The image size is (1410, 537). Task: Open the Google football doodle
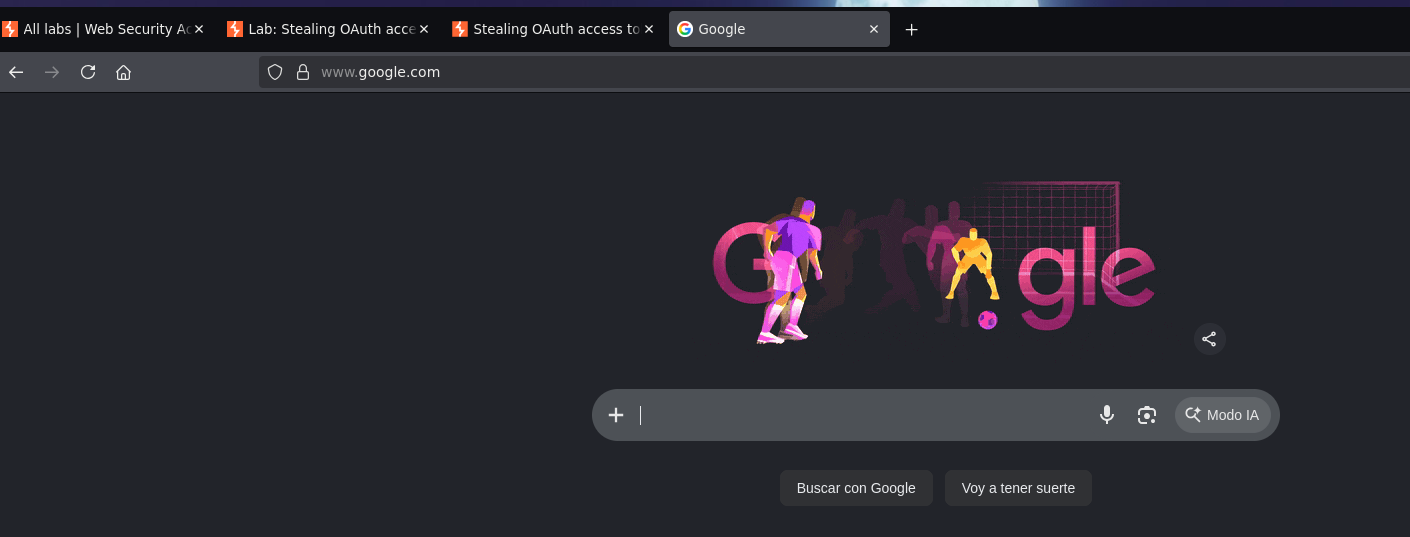click(934, 264)
